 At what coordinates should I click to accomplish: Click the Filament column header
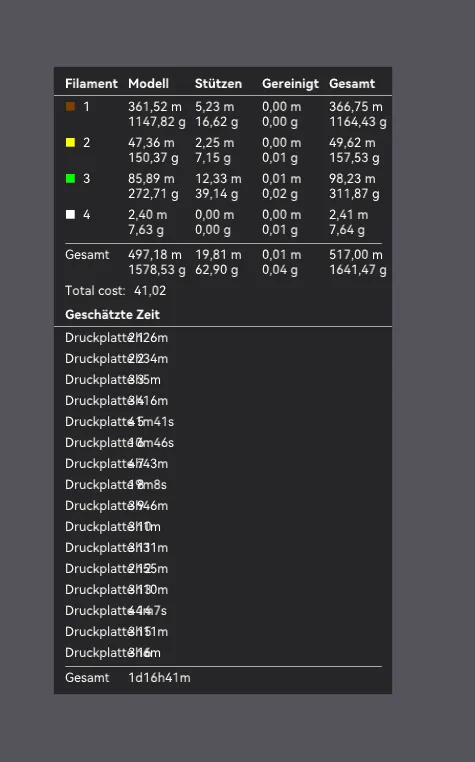pyautogui.click(x=91, y=84)
